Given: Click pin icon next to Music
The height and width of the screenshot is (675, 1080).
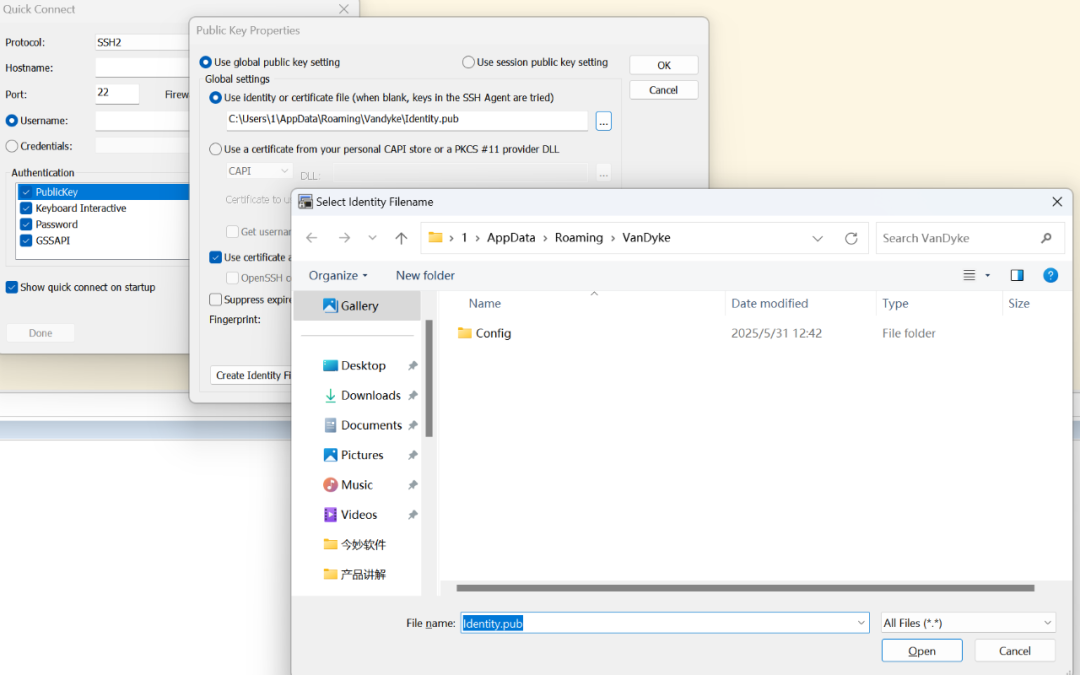Looking at the screenshot, I should pos(413,485).
